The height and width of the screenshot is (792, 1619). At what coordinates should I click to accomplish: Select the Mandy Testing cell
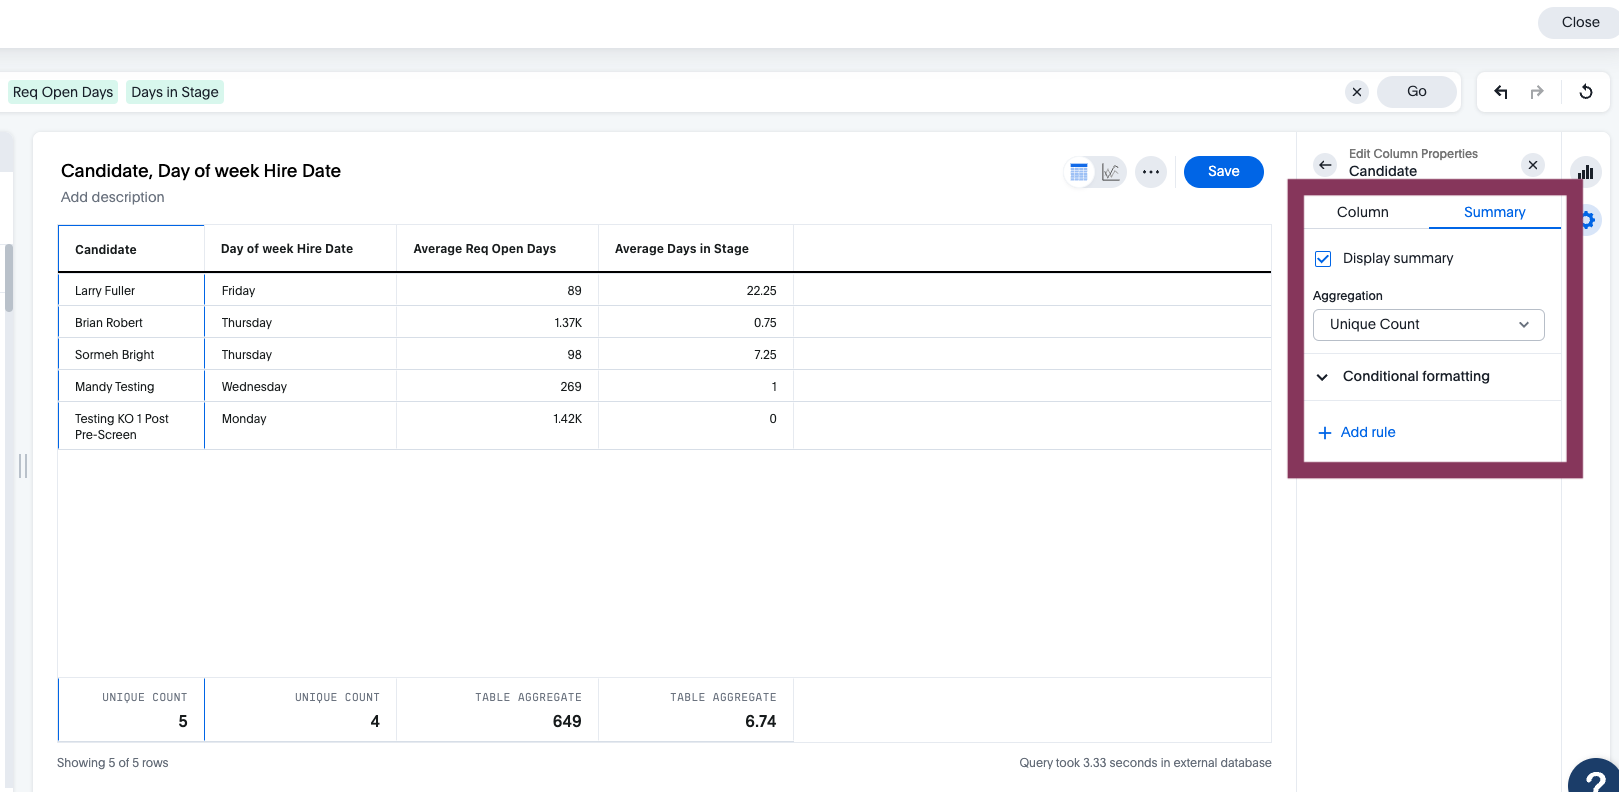(131, 387)
